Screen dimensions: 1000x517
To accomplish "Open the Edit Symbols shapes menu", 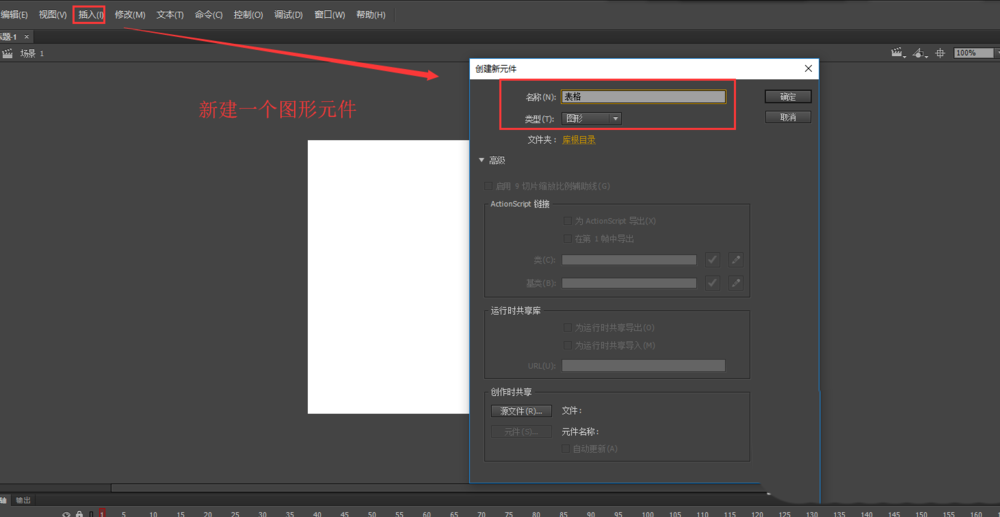I will [x=920, y=54].
